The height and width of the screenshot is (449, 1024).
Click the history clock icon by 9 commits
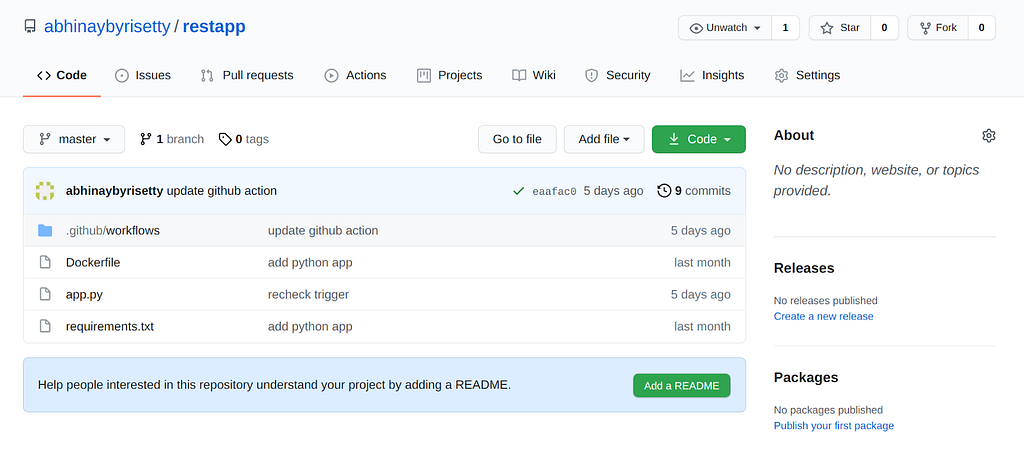pyautogui.click(x=664, y=191)
